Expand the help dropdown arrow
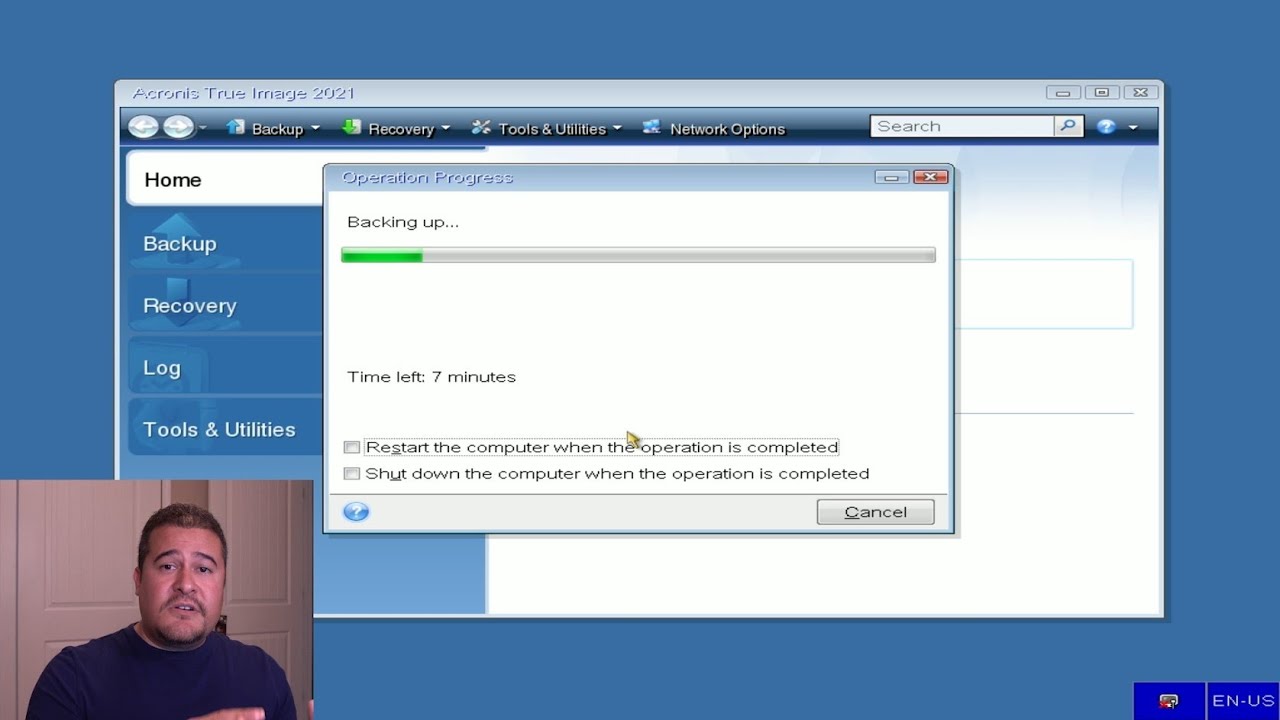This screenshot has width=1280, height=720. [x=1133, y=128]
